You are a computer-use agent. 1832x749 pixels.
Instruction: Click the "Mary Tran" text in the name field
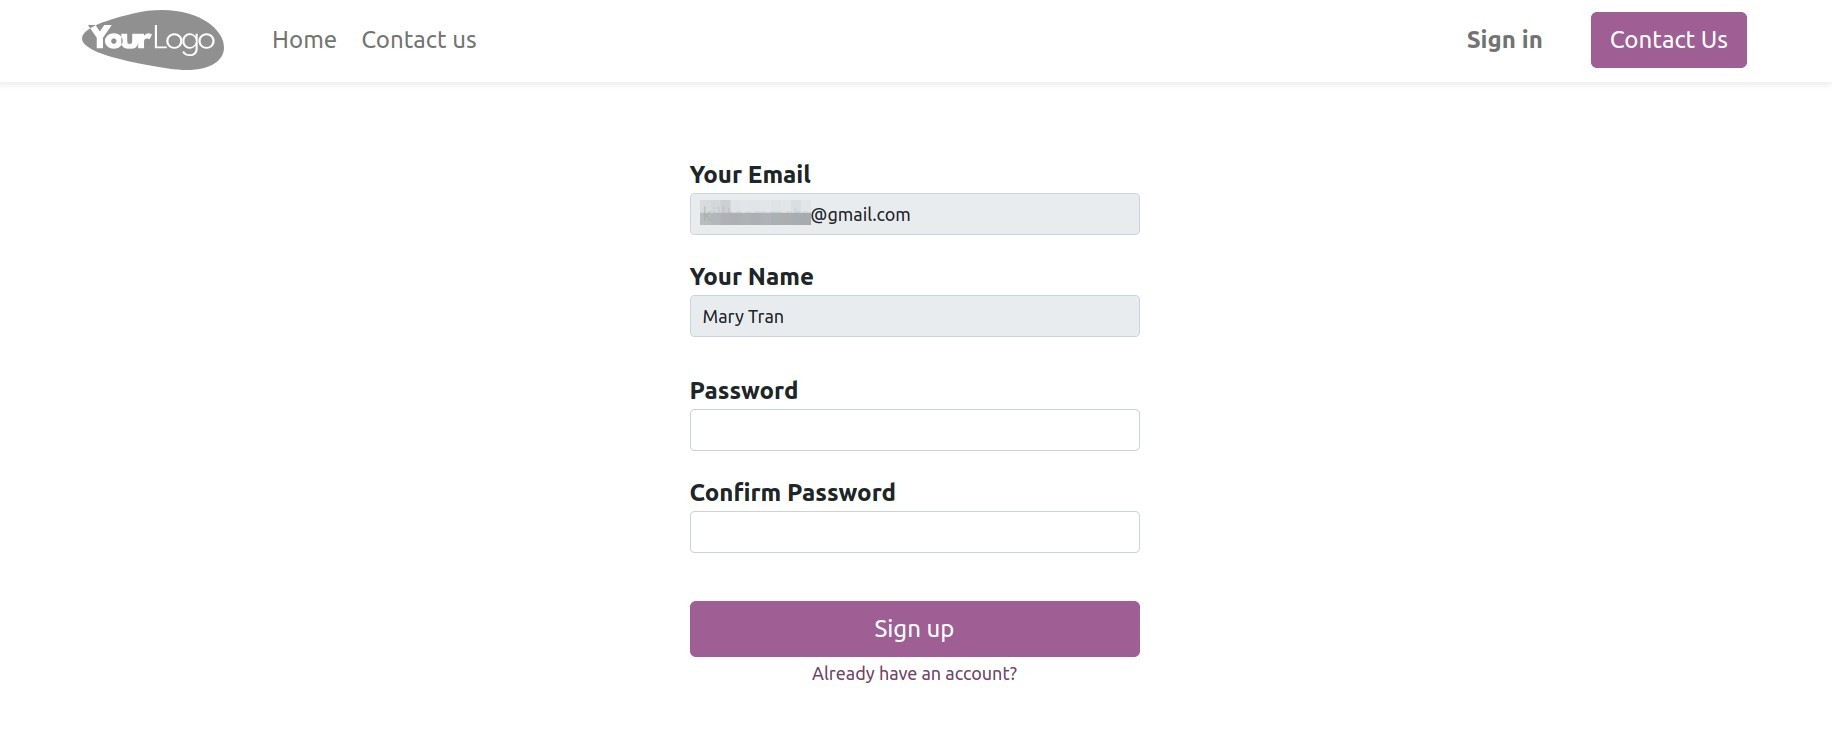743,317
